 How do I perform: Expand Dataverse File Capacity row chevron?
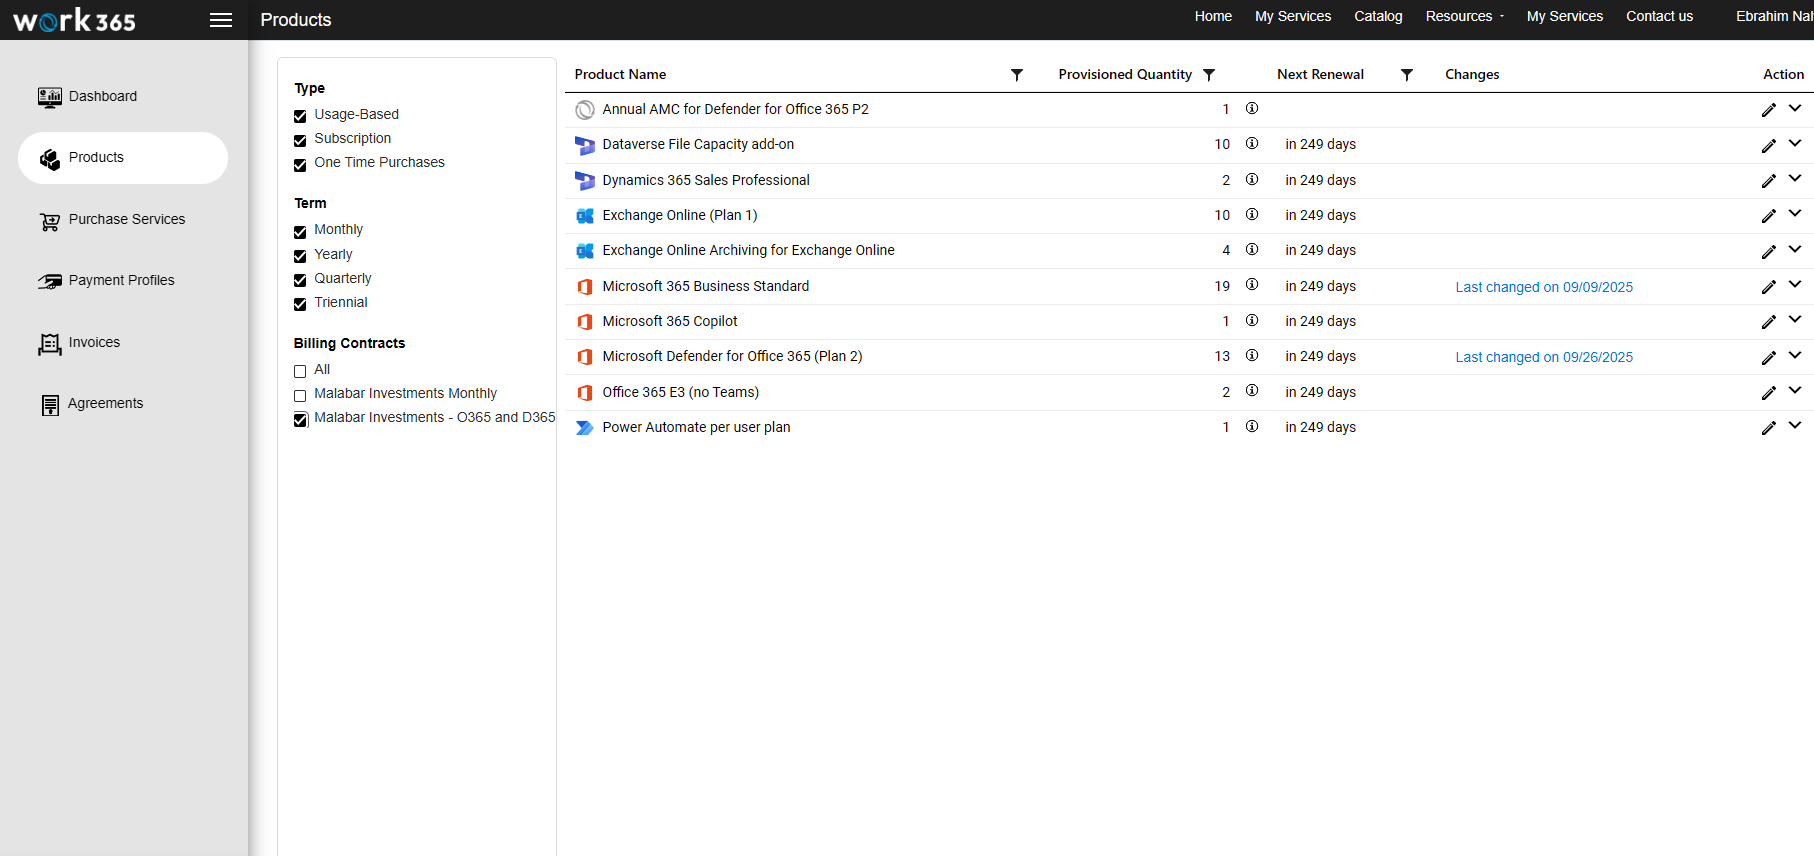(1795, 143)
